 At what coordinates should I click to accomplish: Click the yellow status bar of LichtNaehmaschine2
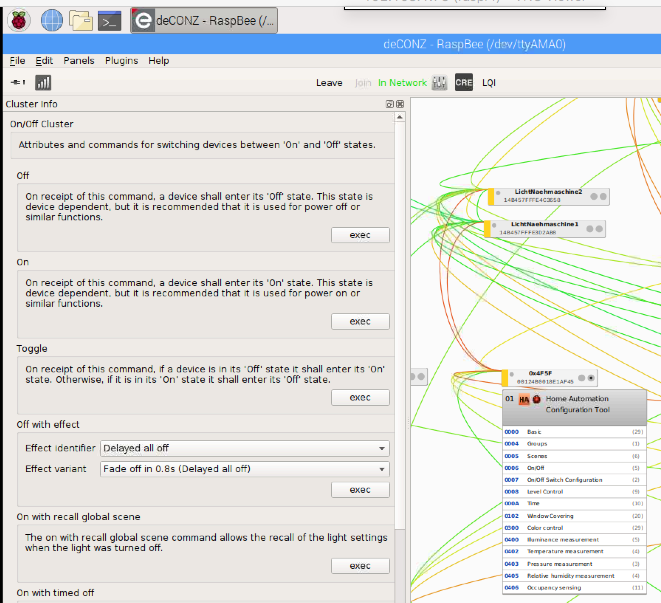tap(491, 197)
